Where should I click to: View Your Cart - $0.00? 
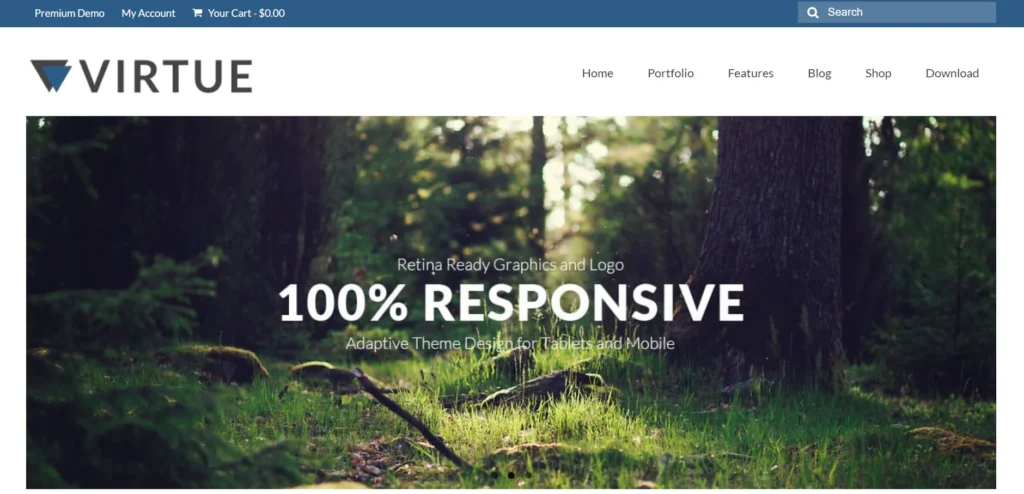coord(246,13)
